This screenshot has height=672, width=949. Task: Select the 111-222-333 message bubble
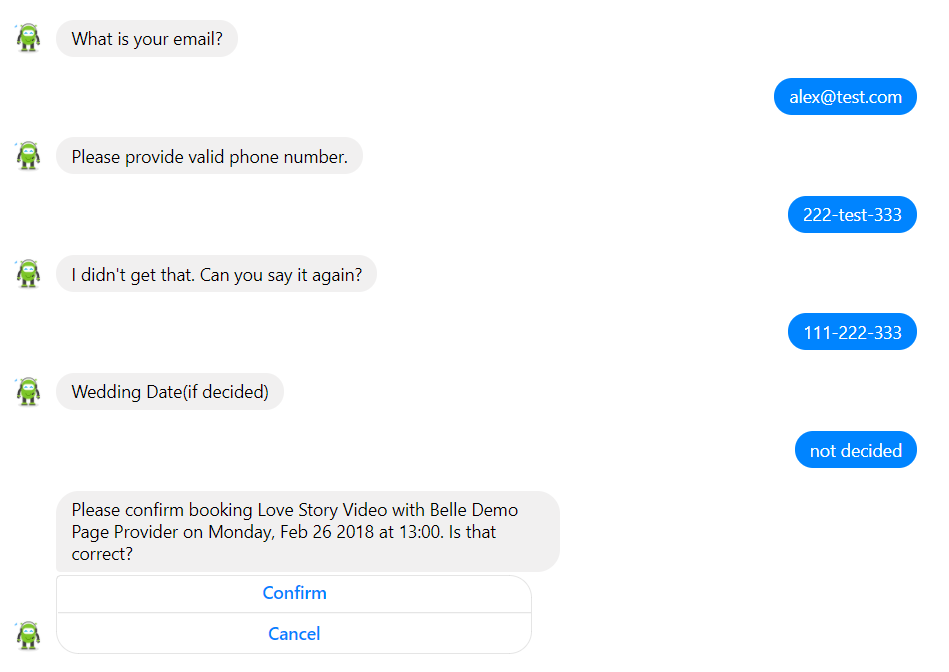tap(852, 332)
